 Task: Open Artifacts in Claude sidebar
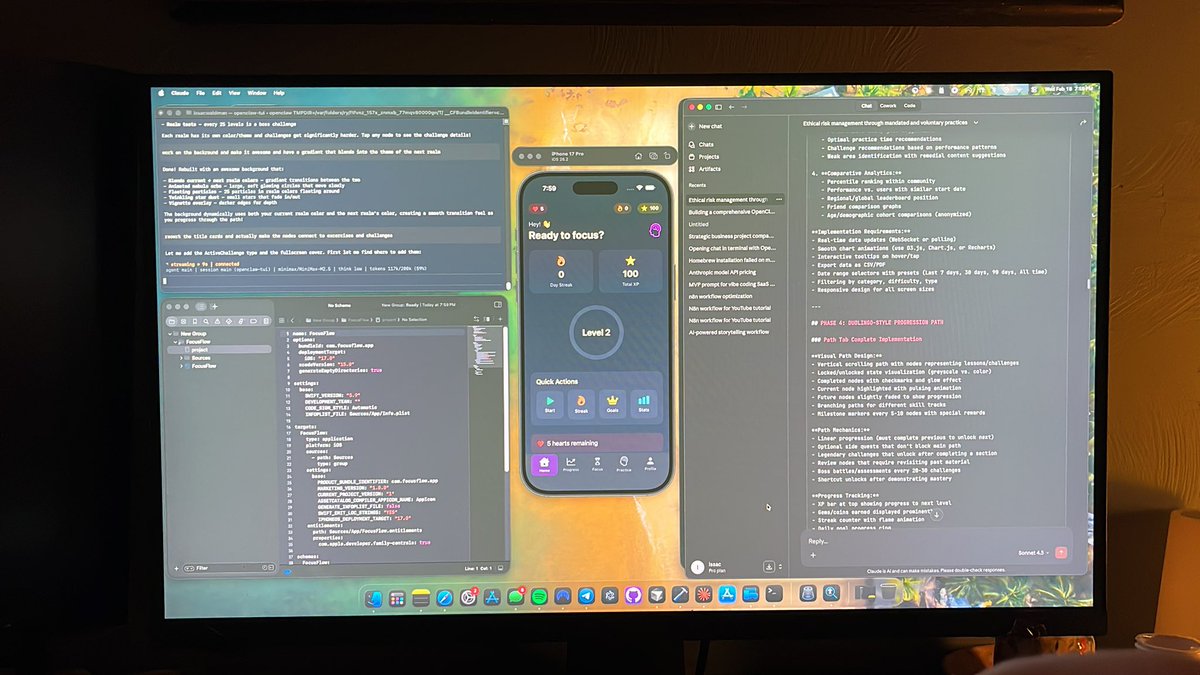pos(703,169)
